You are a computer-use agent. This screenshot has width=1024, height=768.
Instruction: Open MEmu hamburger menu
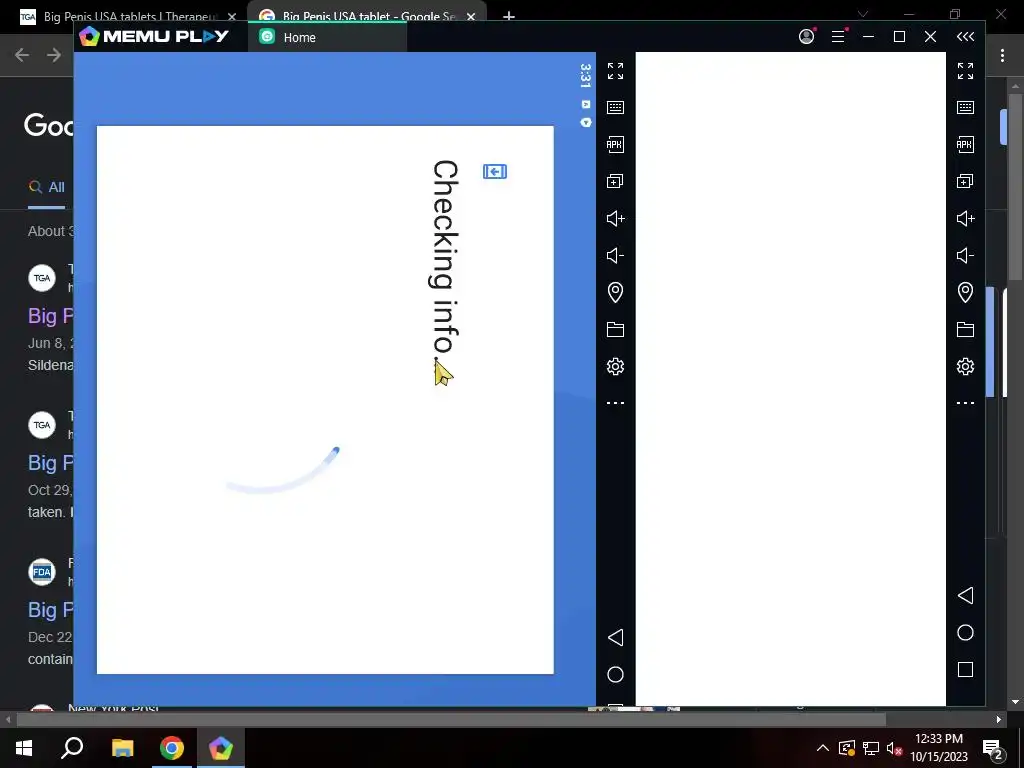click(839, 36)
